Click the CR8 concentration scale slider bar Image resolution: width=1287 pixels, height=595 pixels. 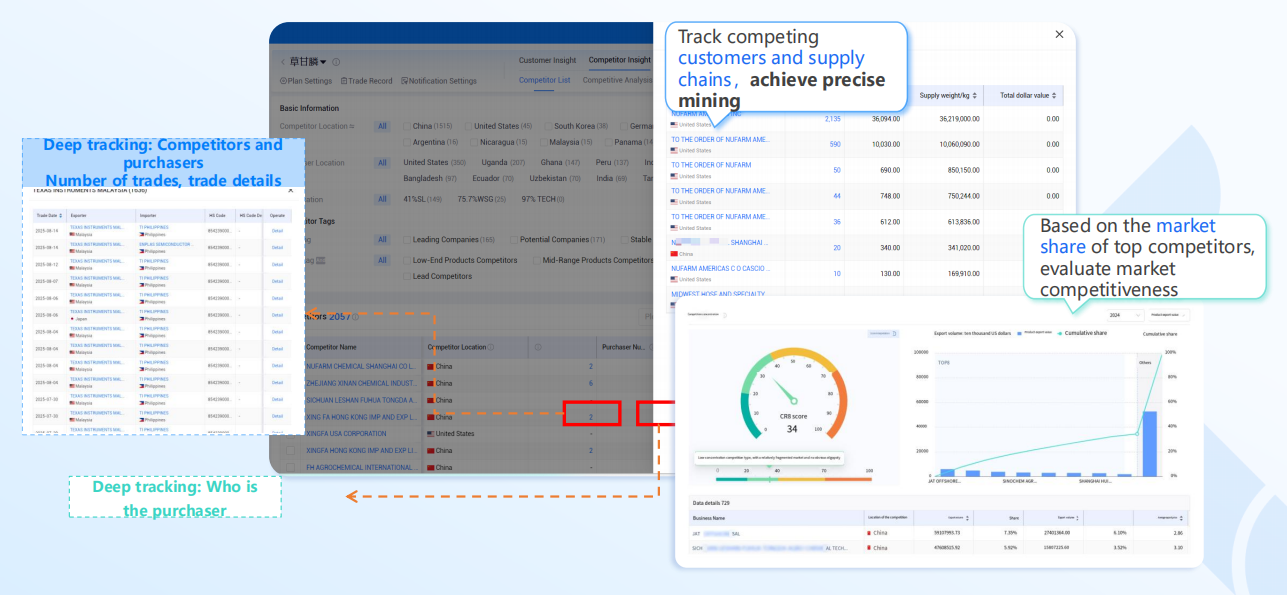[x=795, y=479]
